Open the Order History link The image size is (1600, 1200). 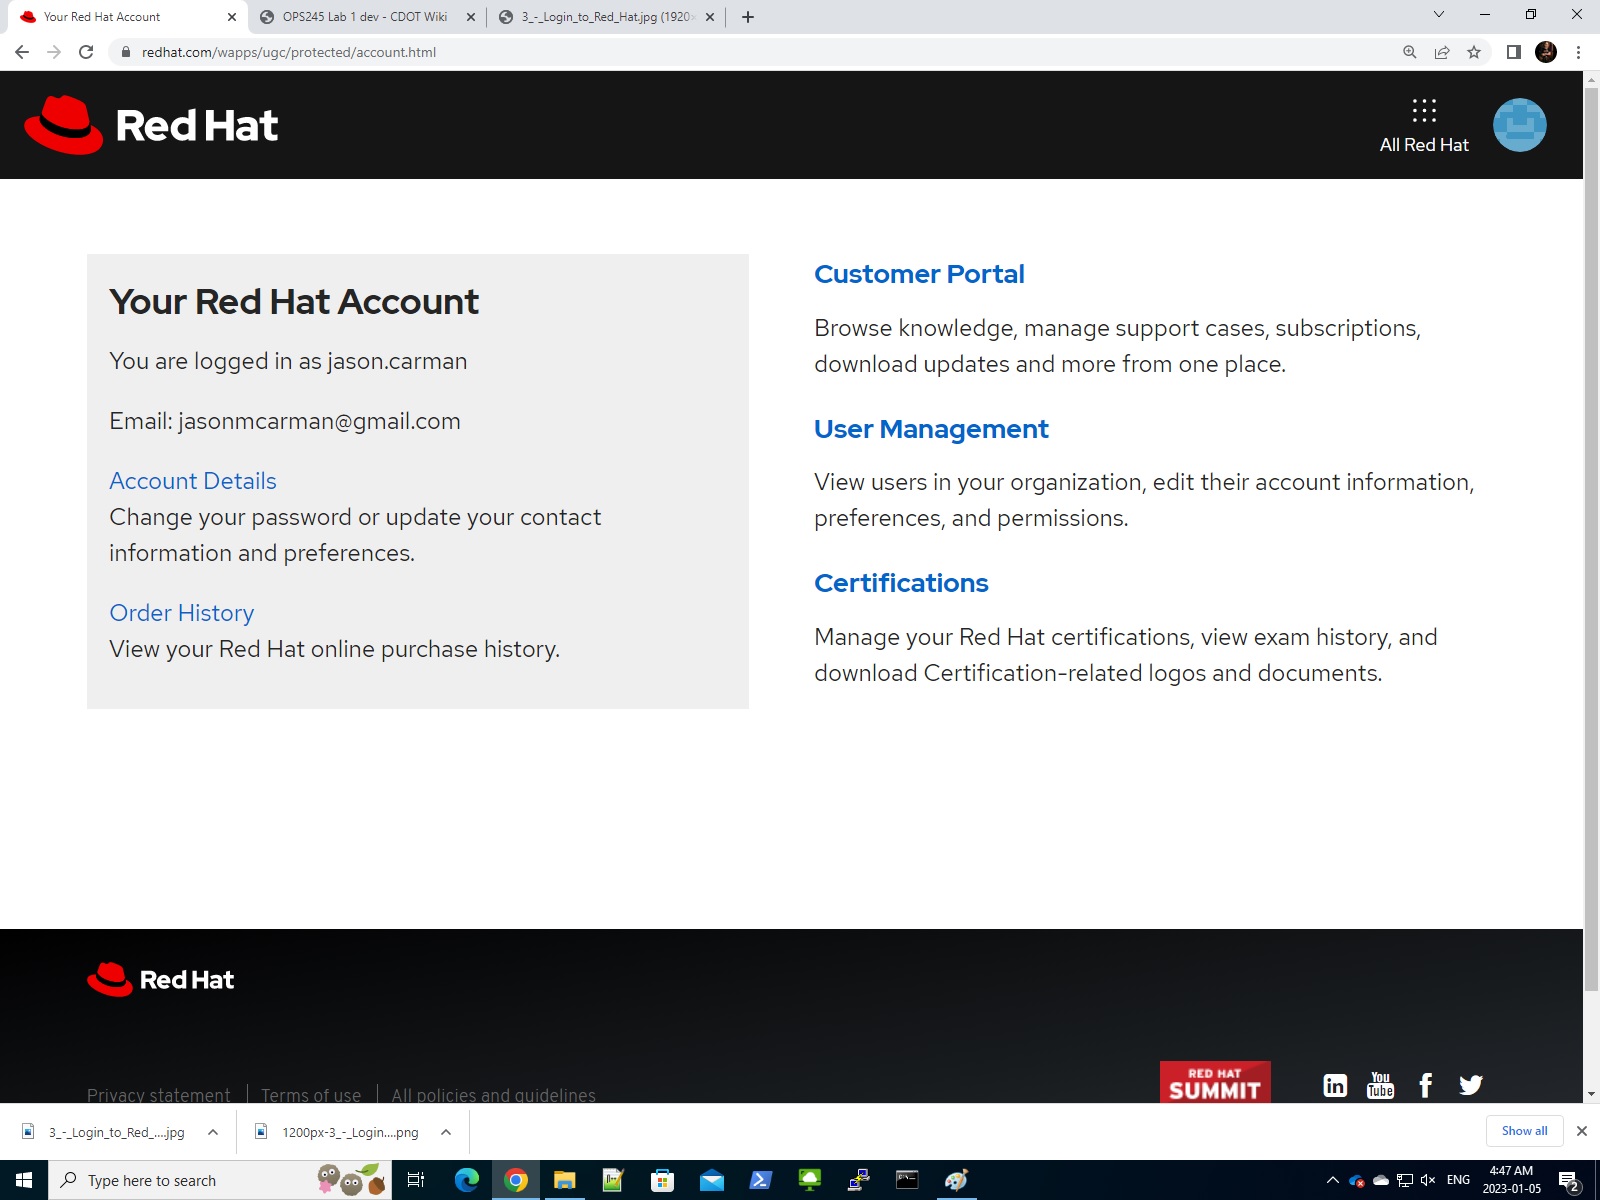coord(182,613)
